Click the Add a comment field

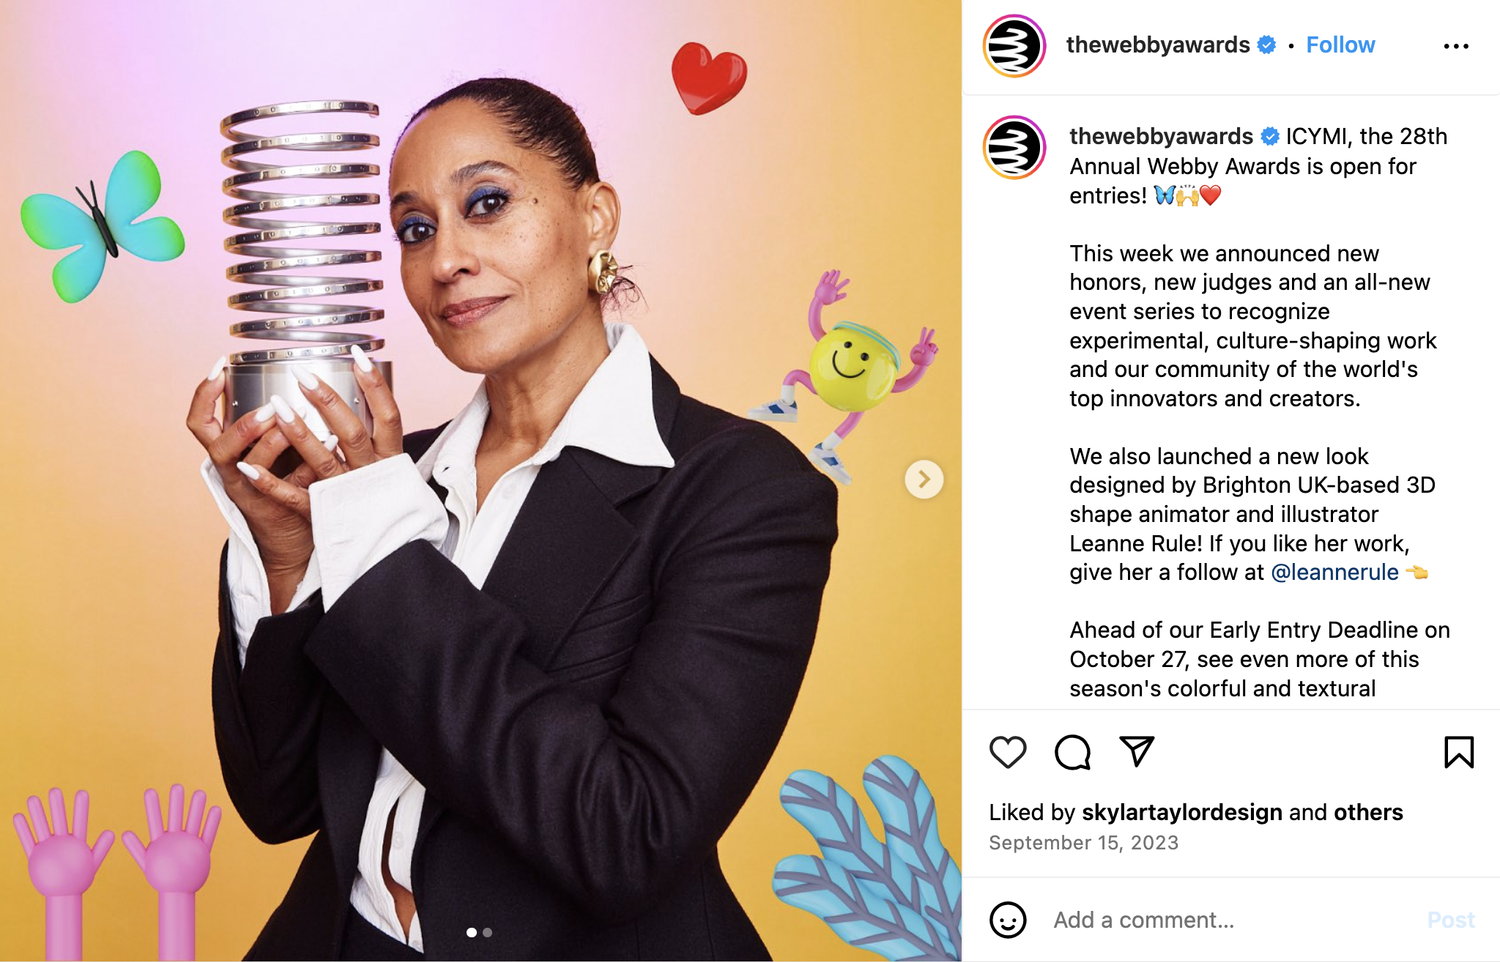point(1230,920)
